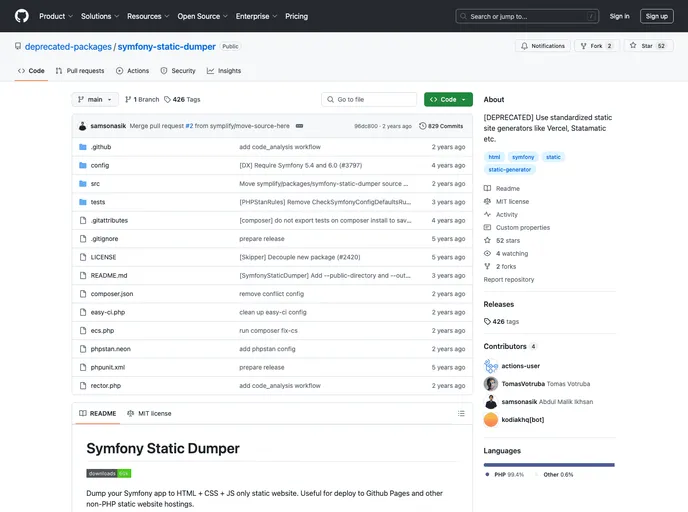Screen dimensions: 688x512
Task: Open the phpstan.neon file
Action: pyautogui.click(x=111, y=349)
